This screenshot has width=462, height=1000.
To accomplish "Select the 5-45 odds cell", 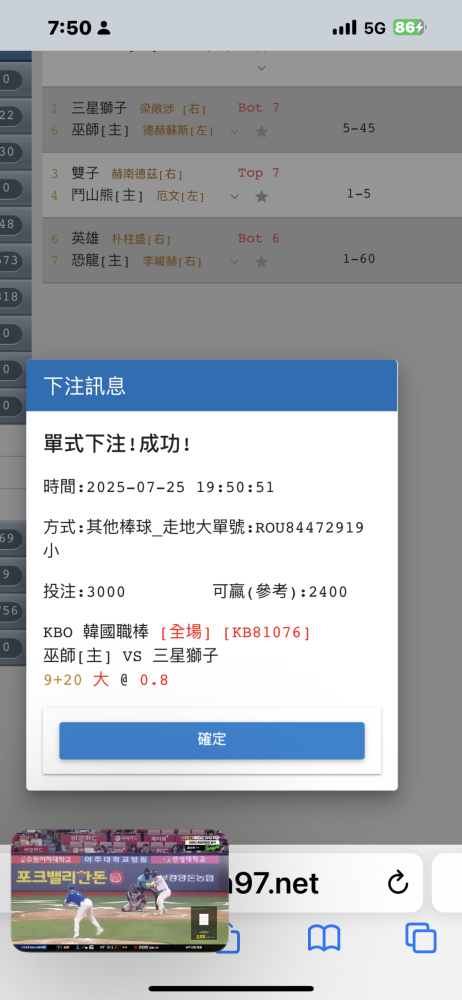I will [x=359, y=128].
